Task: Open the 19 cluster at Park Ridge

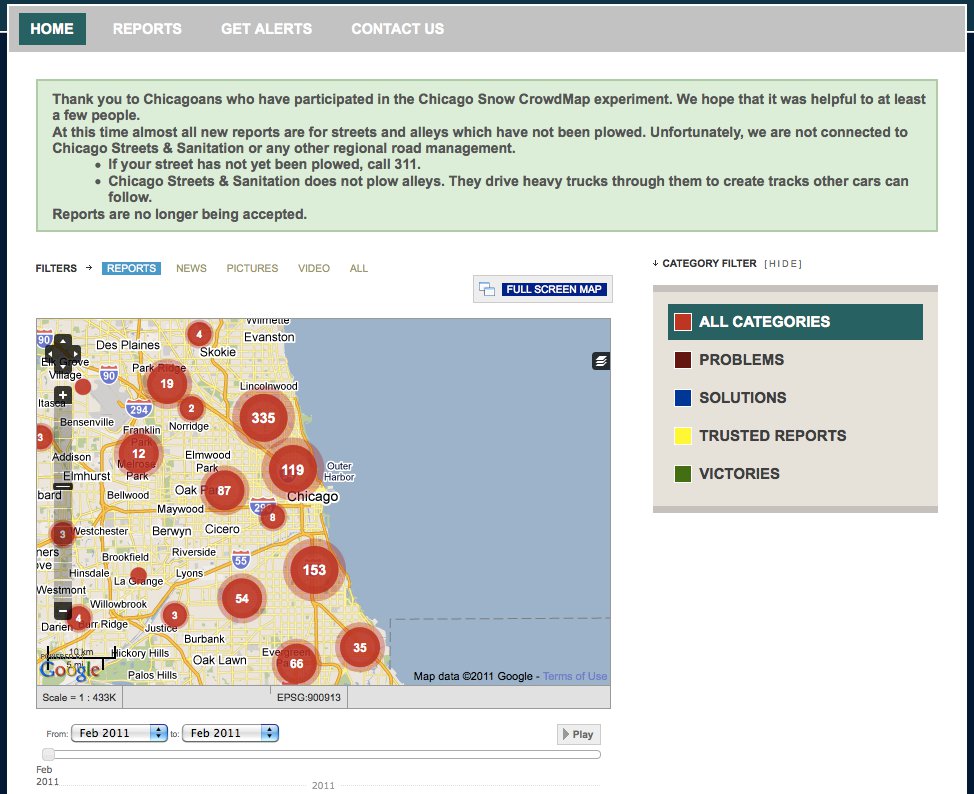Action: 166,384
